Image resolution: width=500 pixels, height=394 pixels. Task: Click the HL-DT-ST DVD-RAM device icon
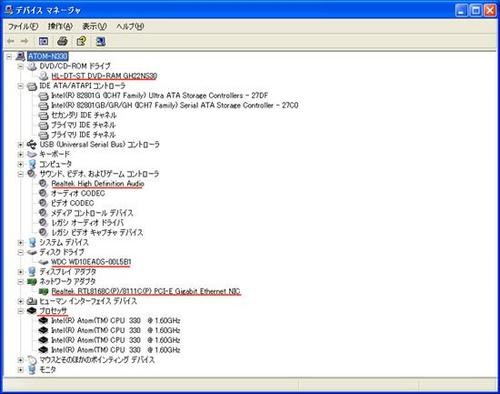tap(44, 76)
